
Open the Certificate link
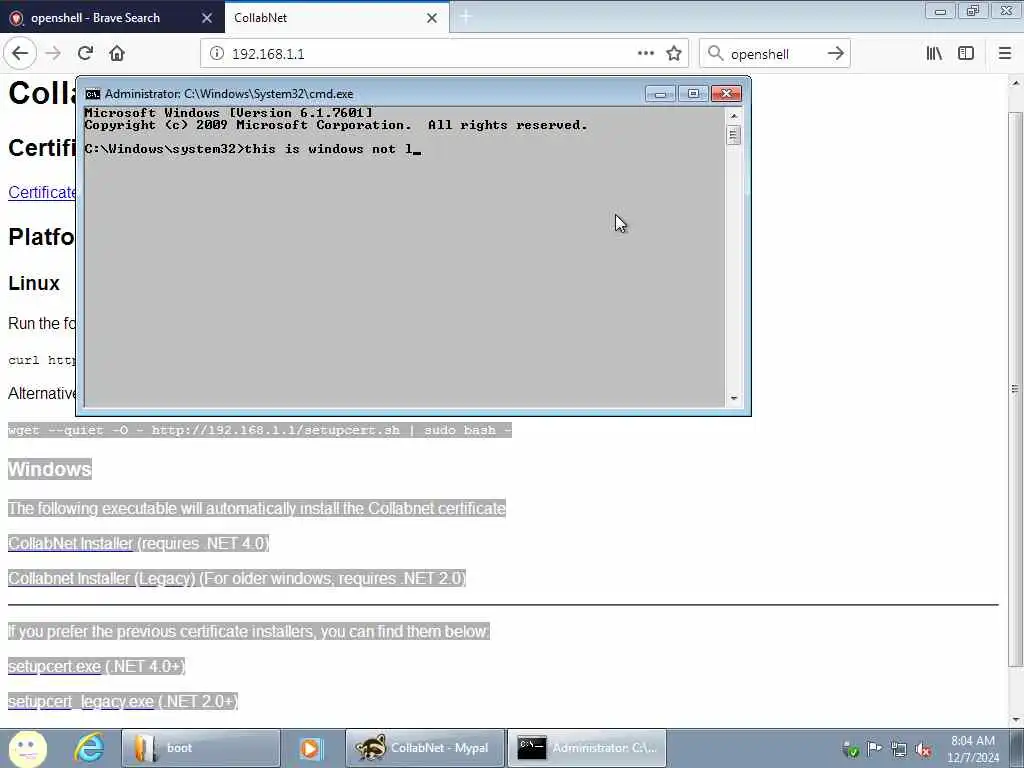click(42, 193)
